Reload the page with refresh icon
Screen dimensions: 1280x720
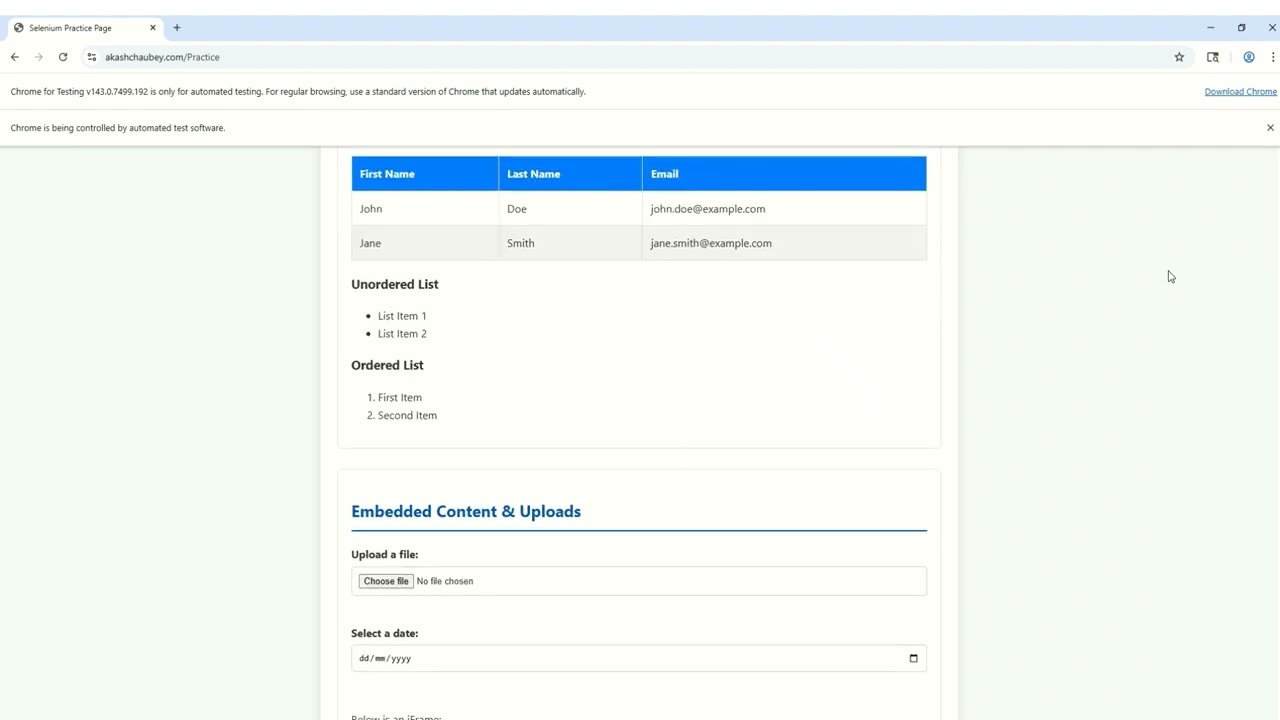tap(63, 57)
